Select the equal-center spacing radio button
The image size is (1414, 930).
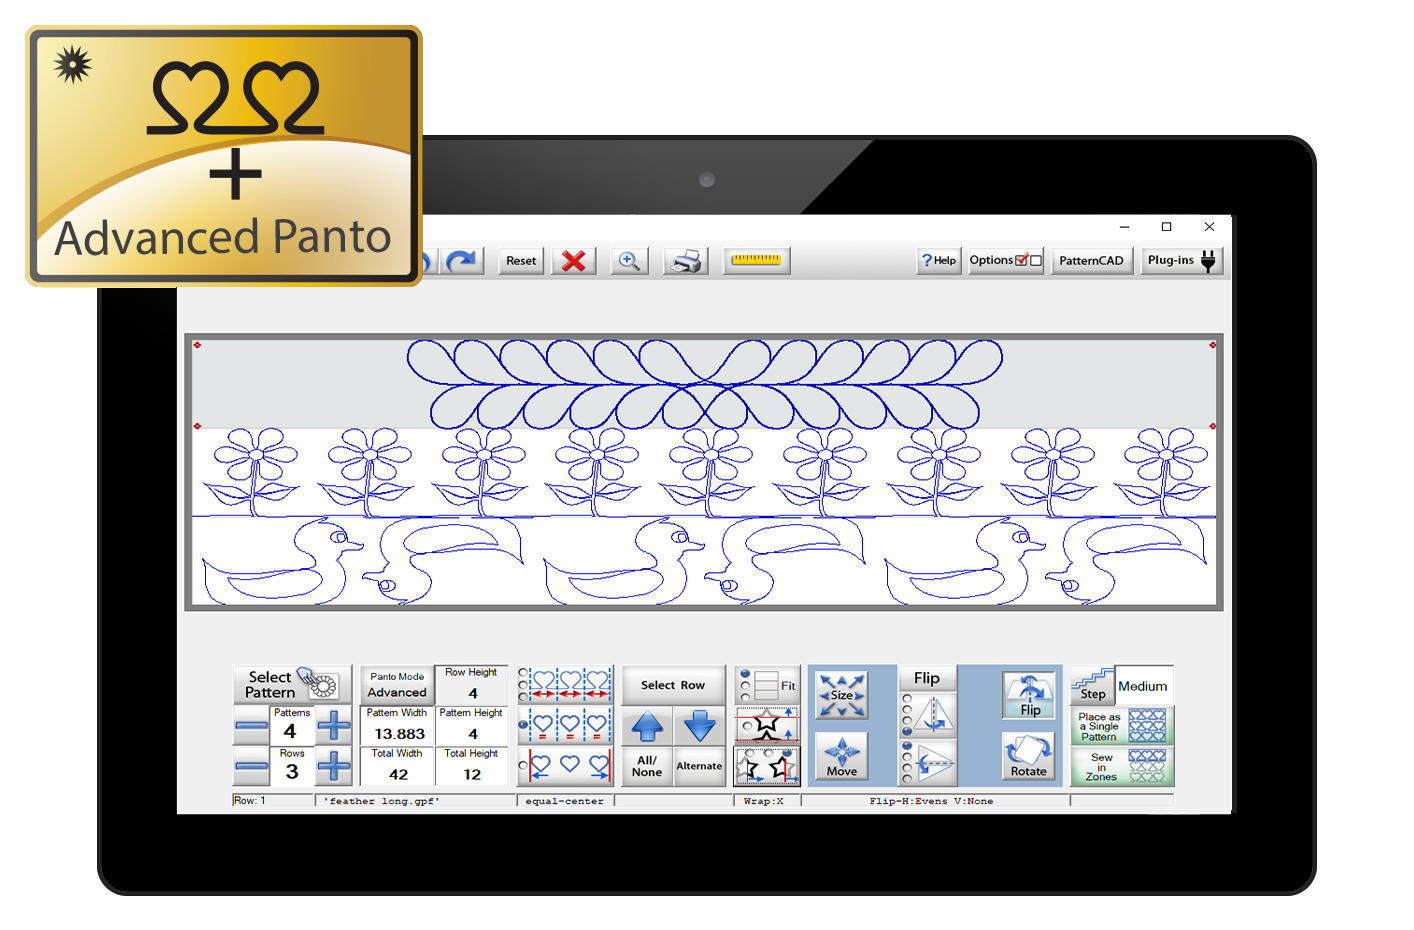point(523,724)
